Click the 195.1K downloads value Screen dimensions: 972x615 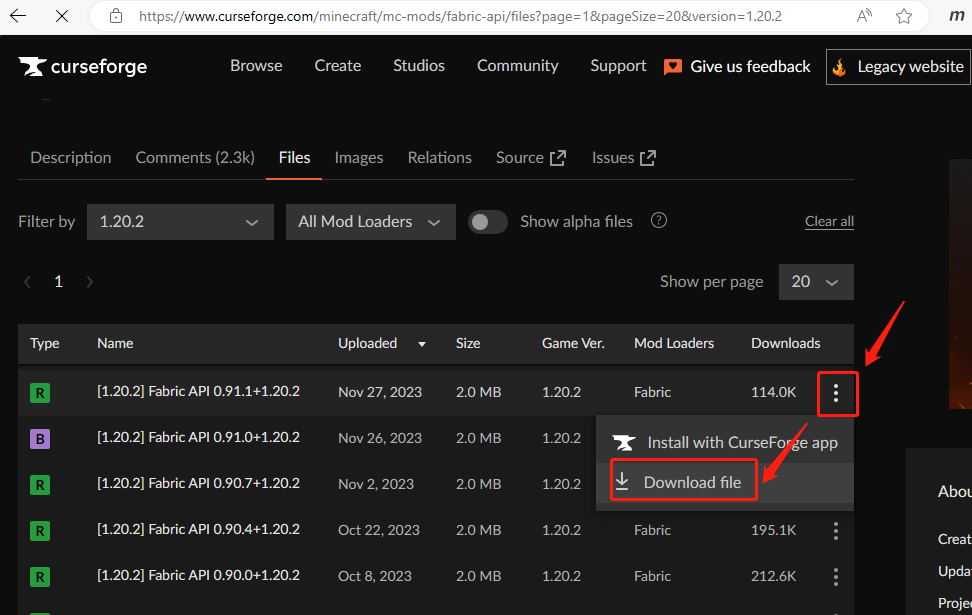point(774,531)
